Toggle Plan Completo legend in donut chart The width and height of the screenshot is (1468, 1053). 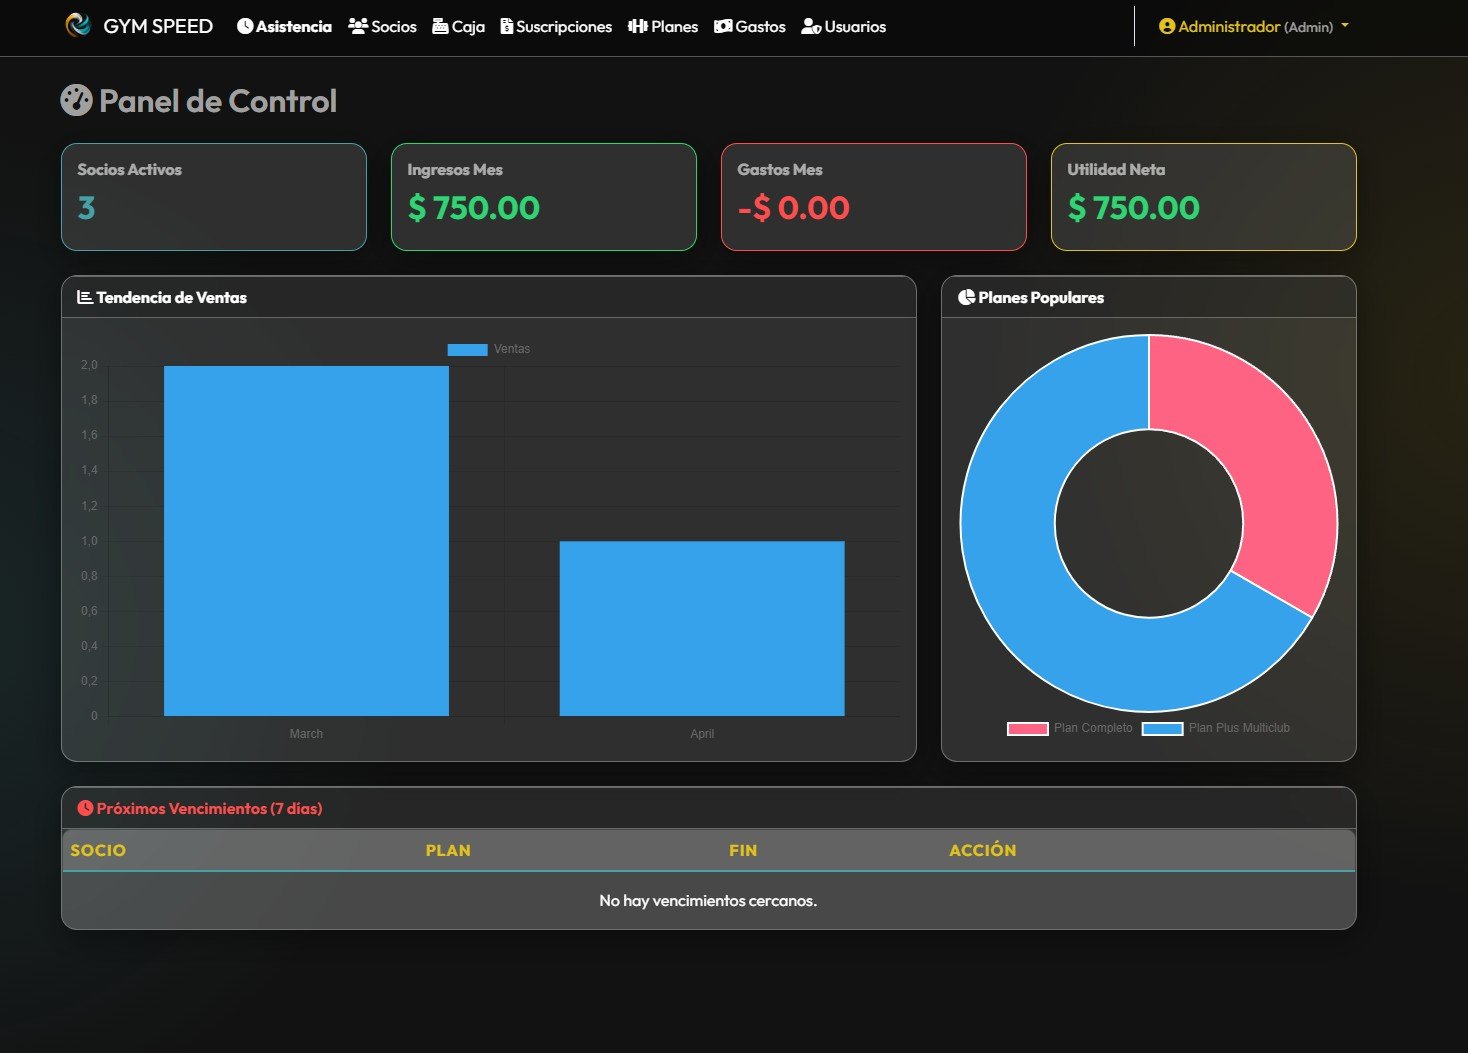coord(1070,728)
